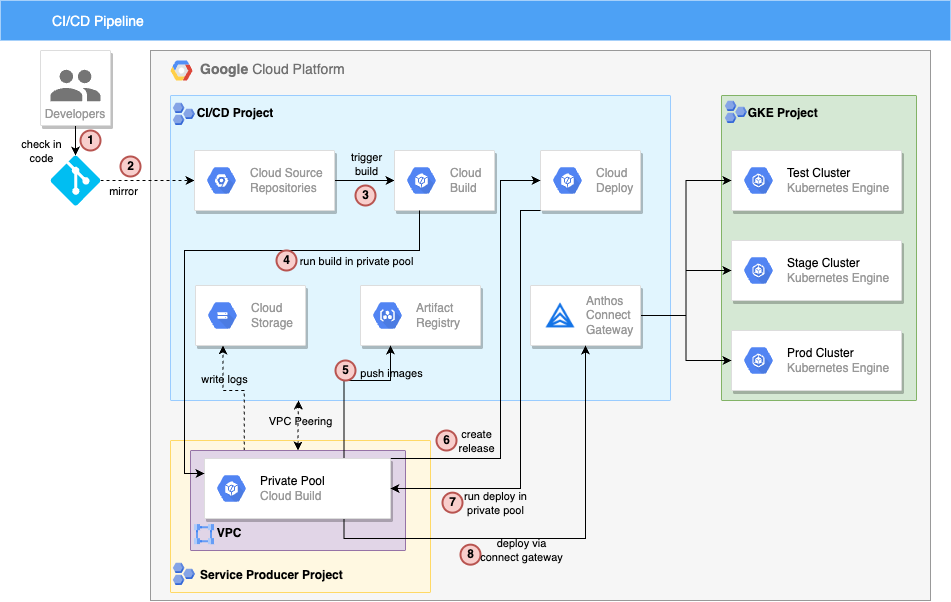Click the Test Cluster Kubernetes icon
Viewport: 951px width, 602px height.
pos(758,181)
